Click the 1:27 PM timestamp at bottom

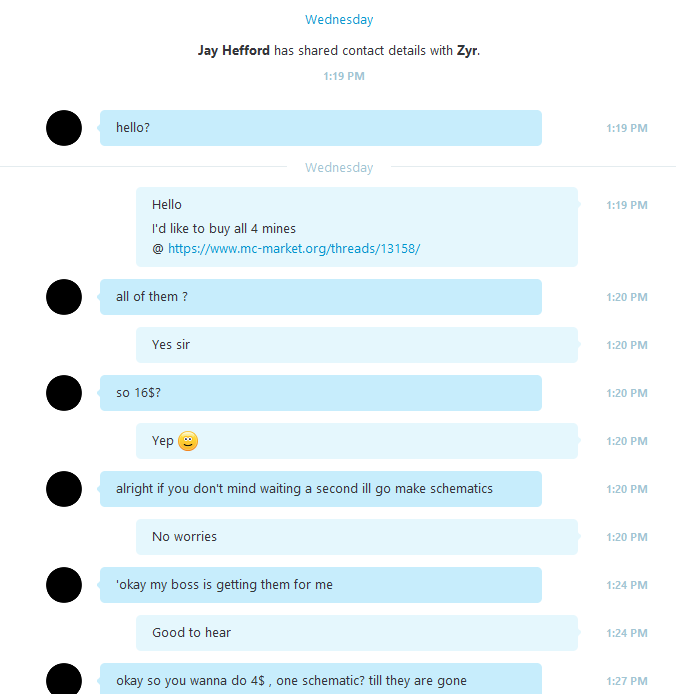click(627, 681)
